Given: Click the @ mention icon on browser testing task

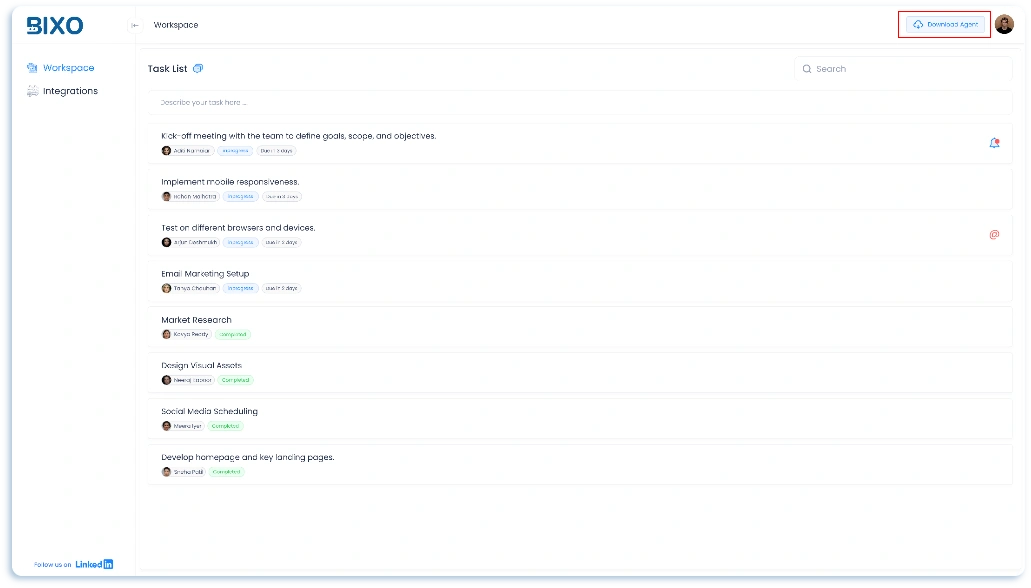Looking at the screenshot, I should point(994,234).
